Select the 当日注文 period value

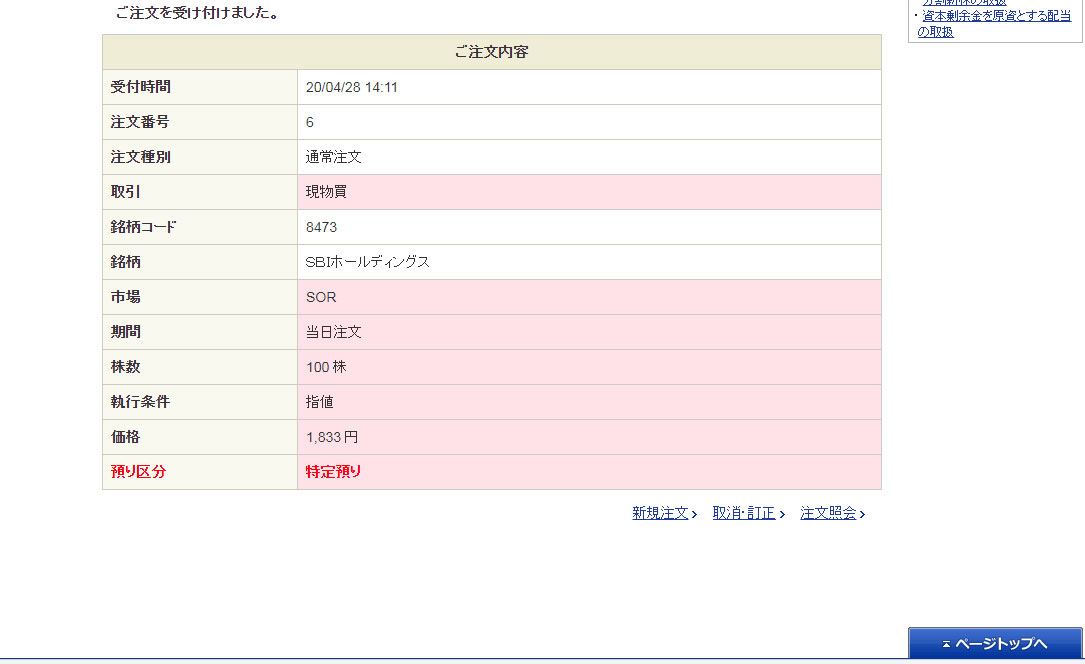coord(334,332)
